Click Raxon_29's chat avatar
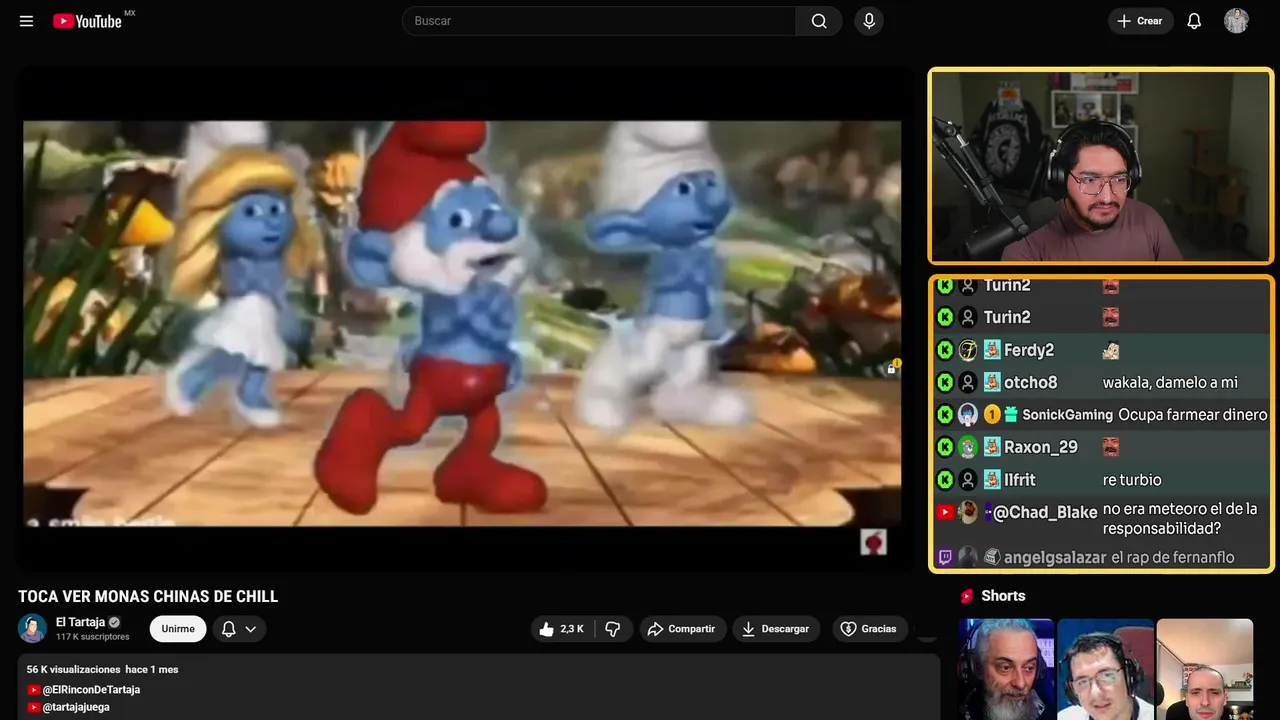 click(x=968, y=447)
